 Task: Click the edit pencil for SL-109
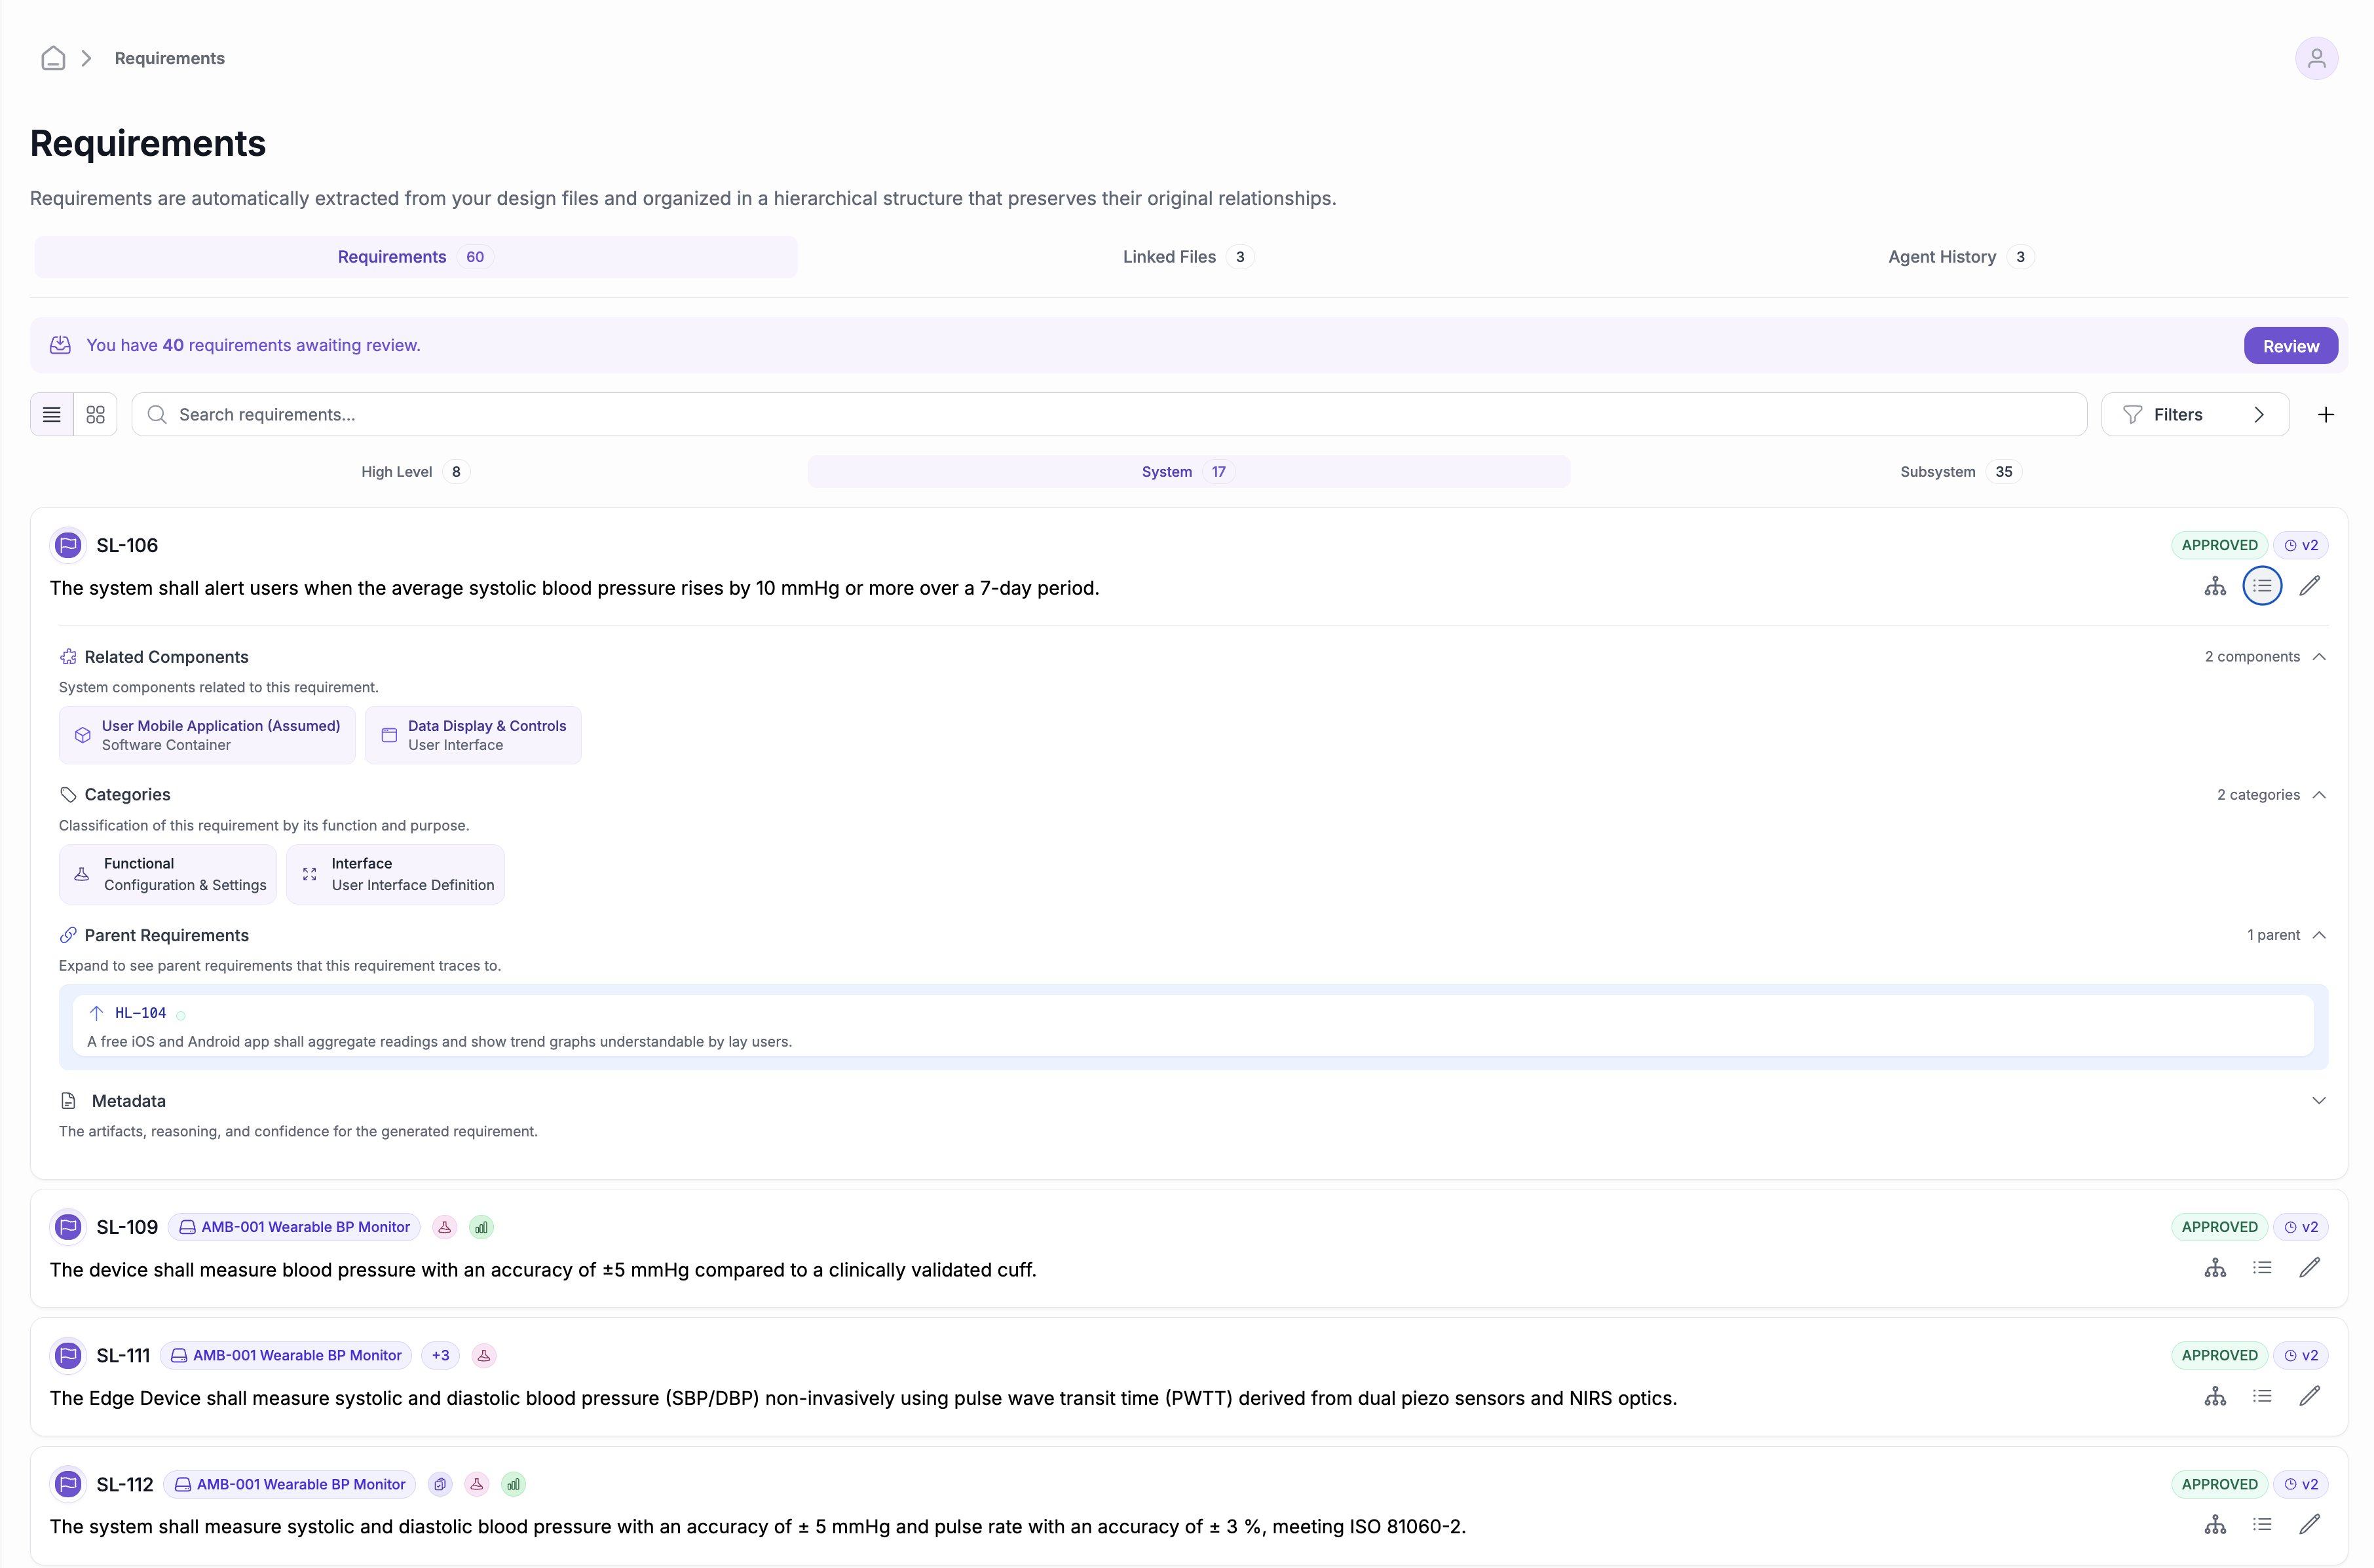click(2309, 1268)
